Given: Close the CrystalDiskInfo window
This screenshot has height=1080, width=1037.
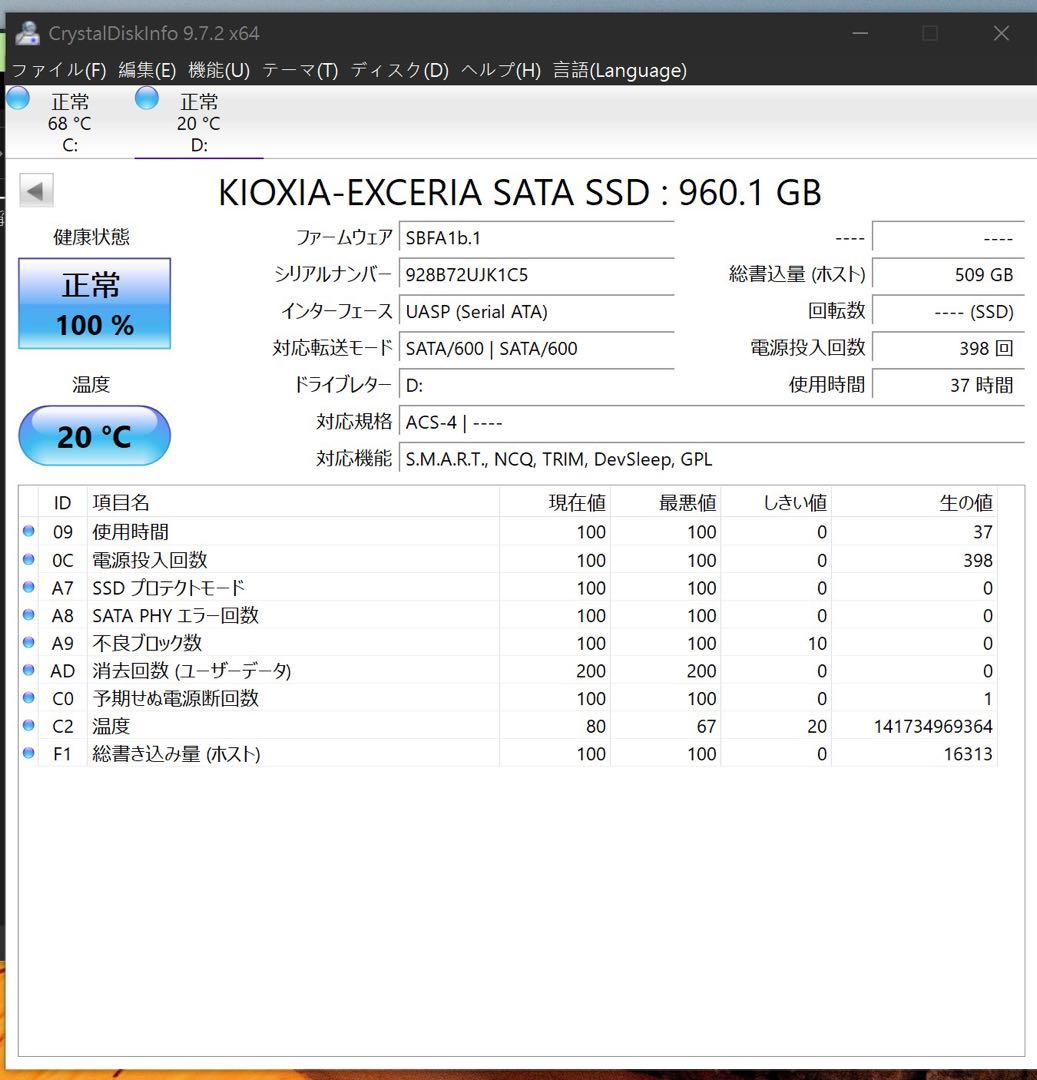Looking at the screenshot, I should pyautogui.click(x=1001, y=33).
